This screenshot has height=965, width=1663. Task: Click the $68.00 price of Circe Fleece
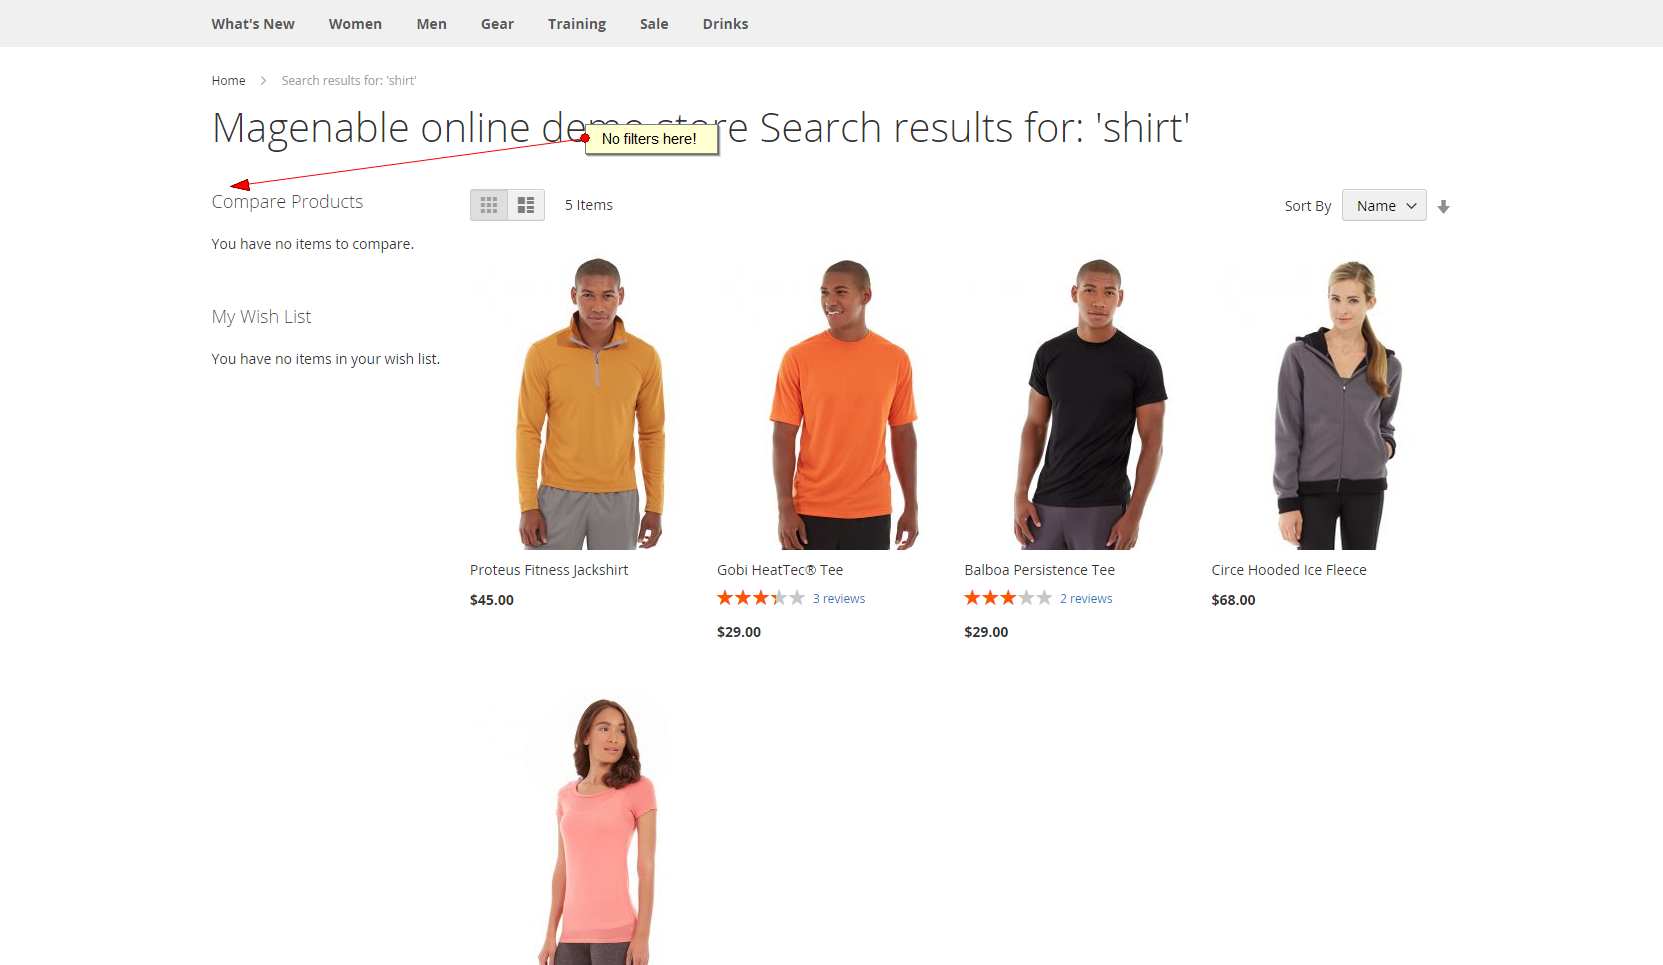pos(1233,600)
